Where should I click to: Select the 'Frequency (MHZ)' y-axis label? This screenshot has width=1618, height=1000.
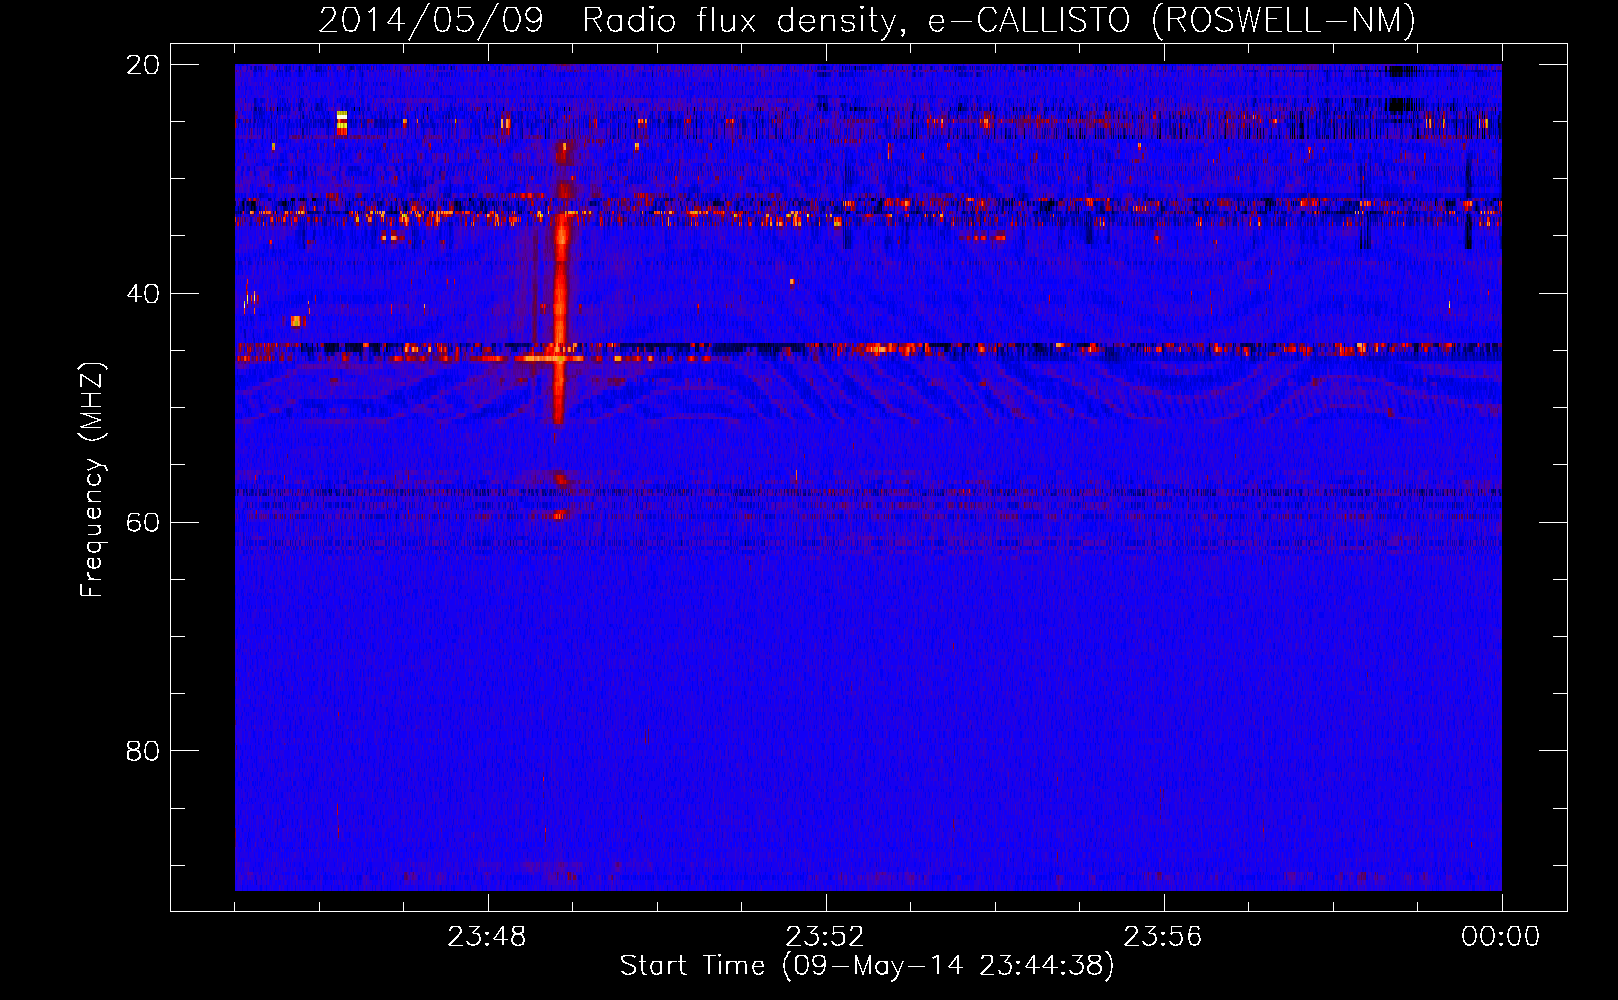(92, 480)
